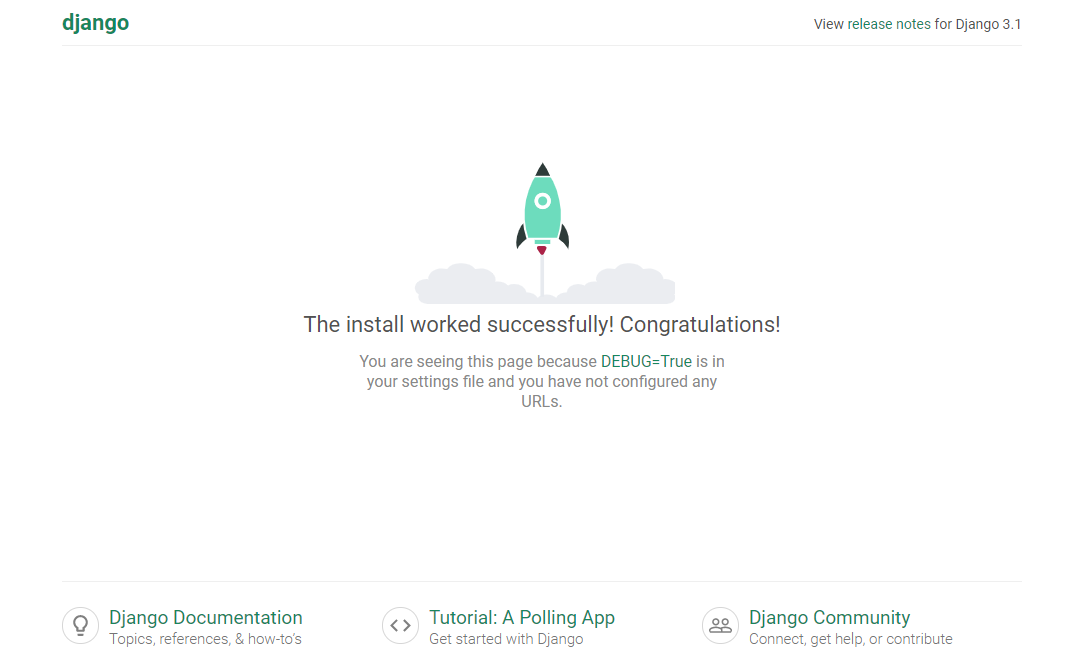The height and width of the screenshot is (656, 1090).
Task: Click the code brackets tutorial icon
Action: [x=400, y=625]
